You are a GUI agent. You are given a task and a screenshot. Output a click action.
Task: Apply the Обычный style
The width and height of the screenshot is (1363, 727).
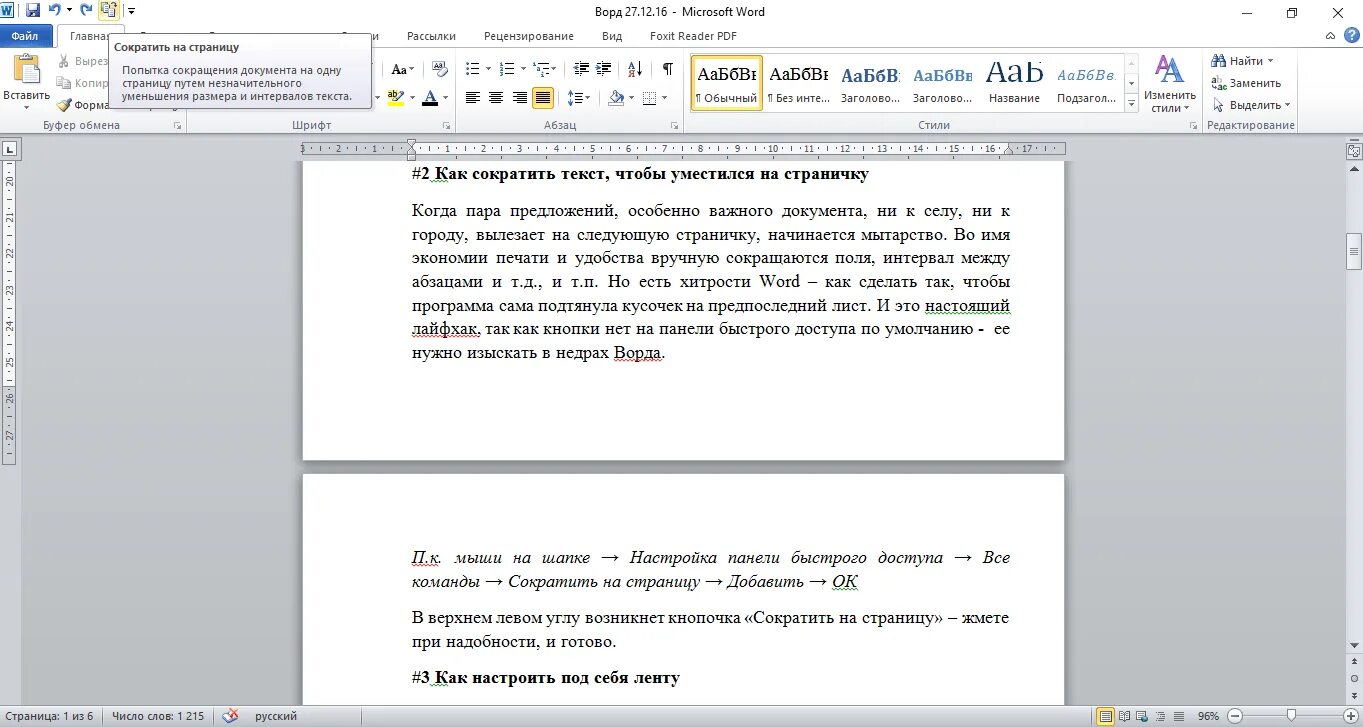point(727,83)
